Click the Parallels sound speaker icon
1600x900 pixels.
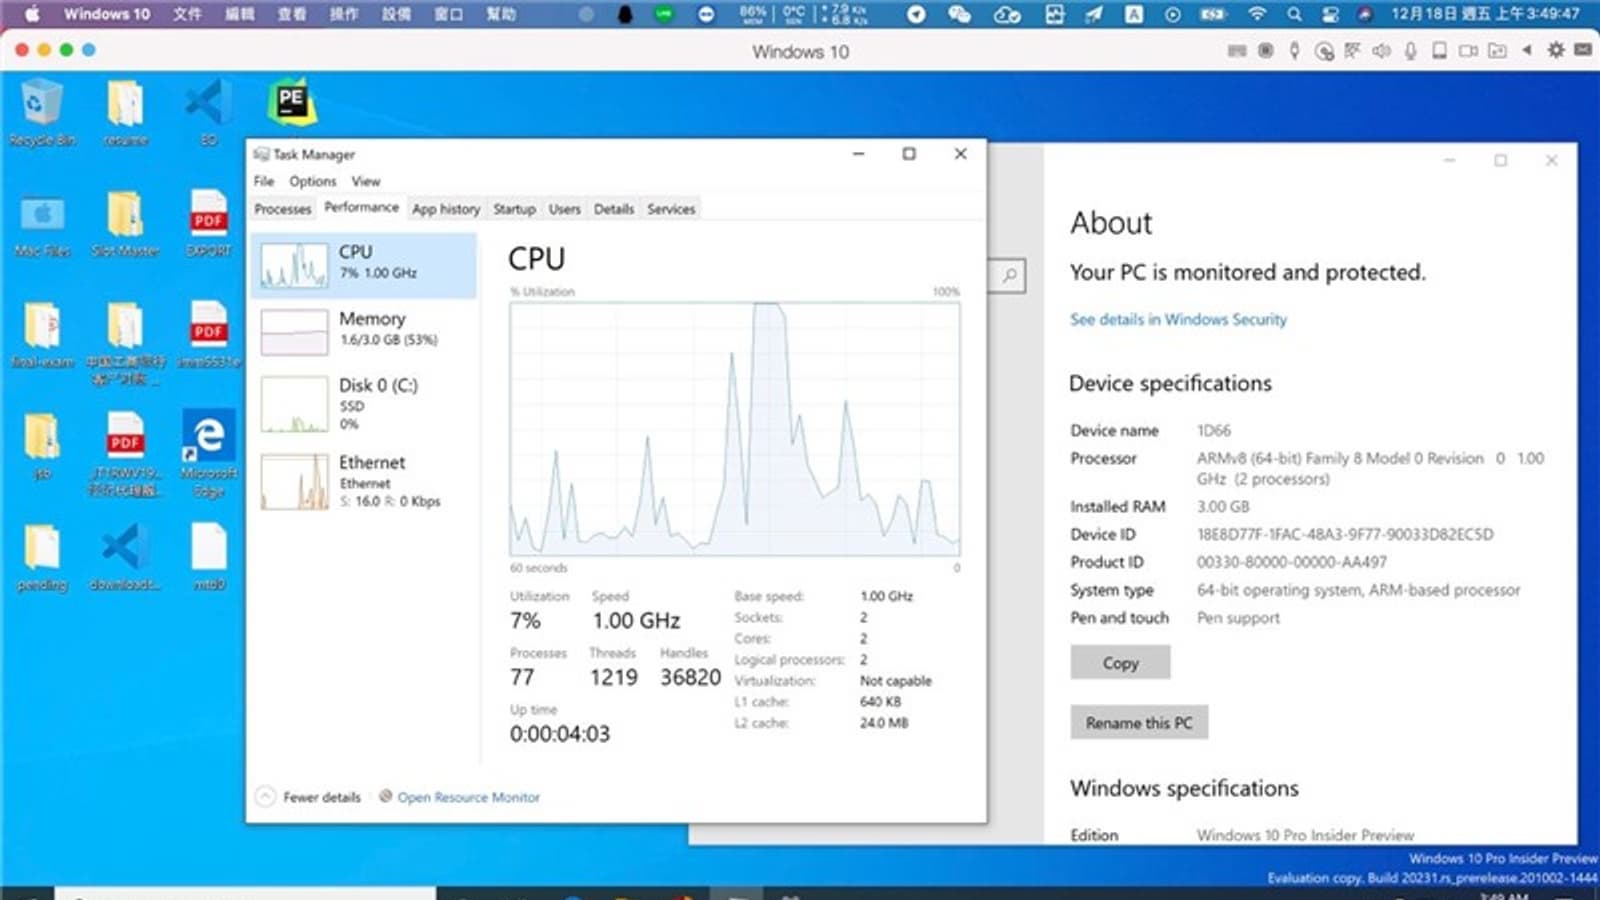tap(1381, 50)
